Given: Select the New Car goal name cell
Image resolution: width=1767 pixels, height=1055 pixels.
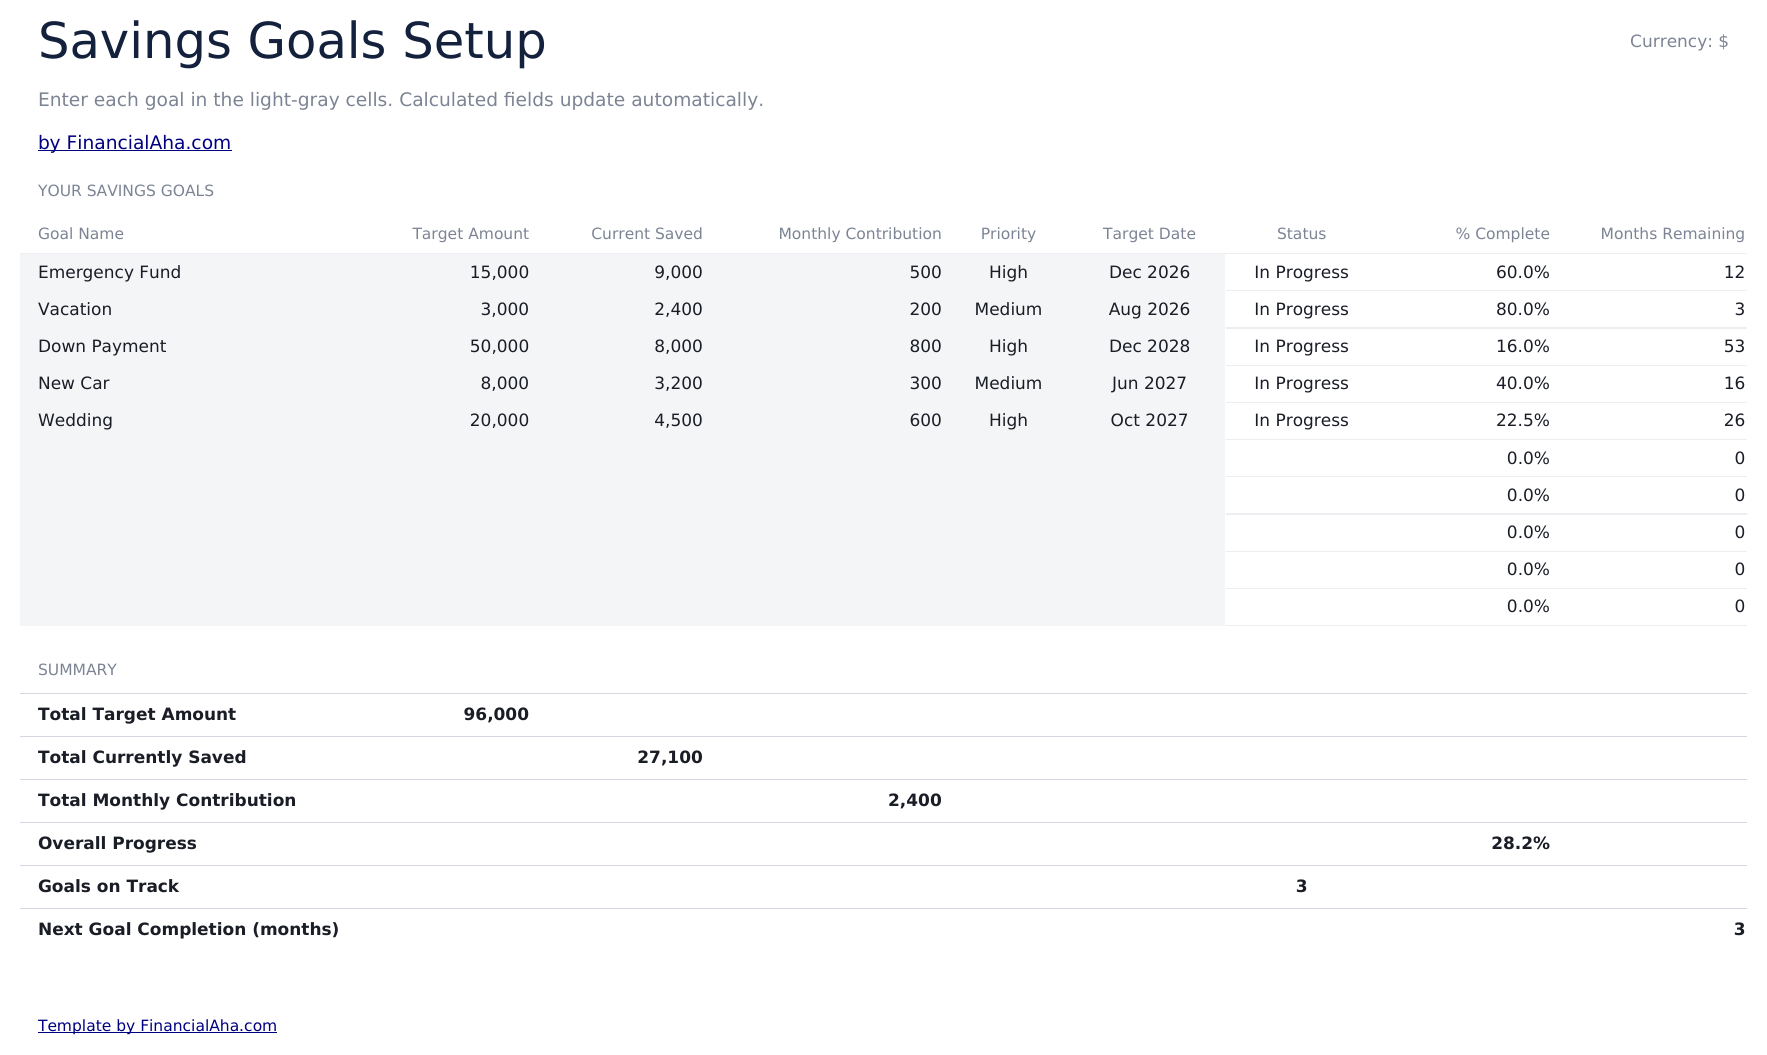Looking at the screenshot, I should pos(74,383).
